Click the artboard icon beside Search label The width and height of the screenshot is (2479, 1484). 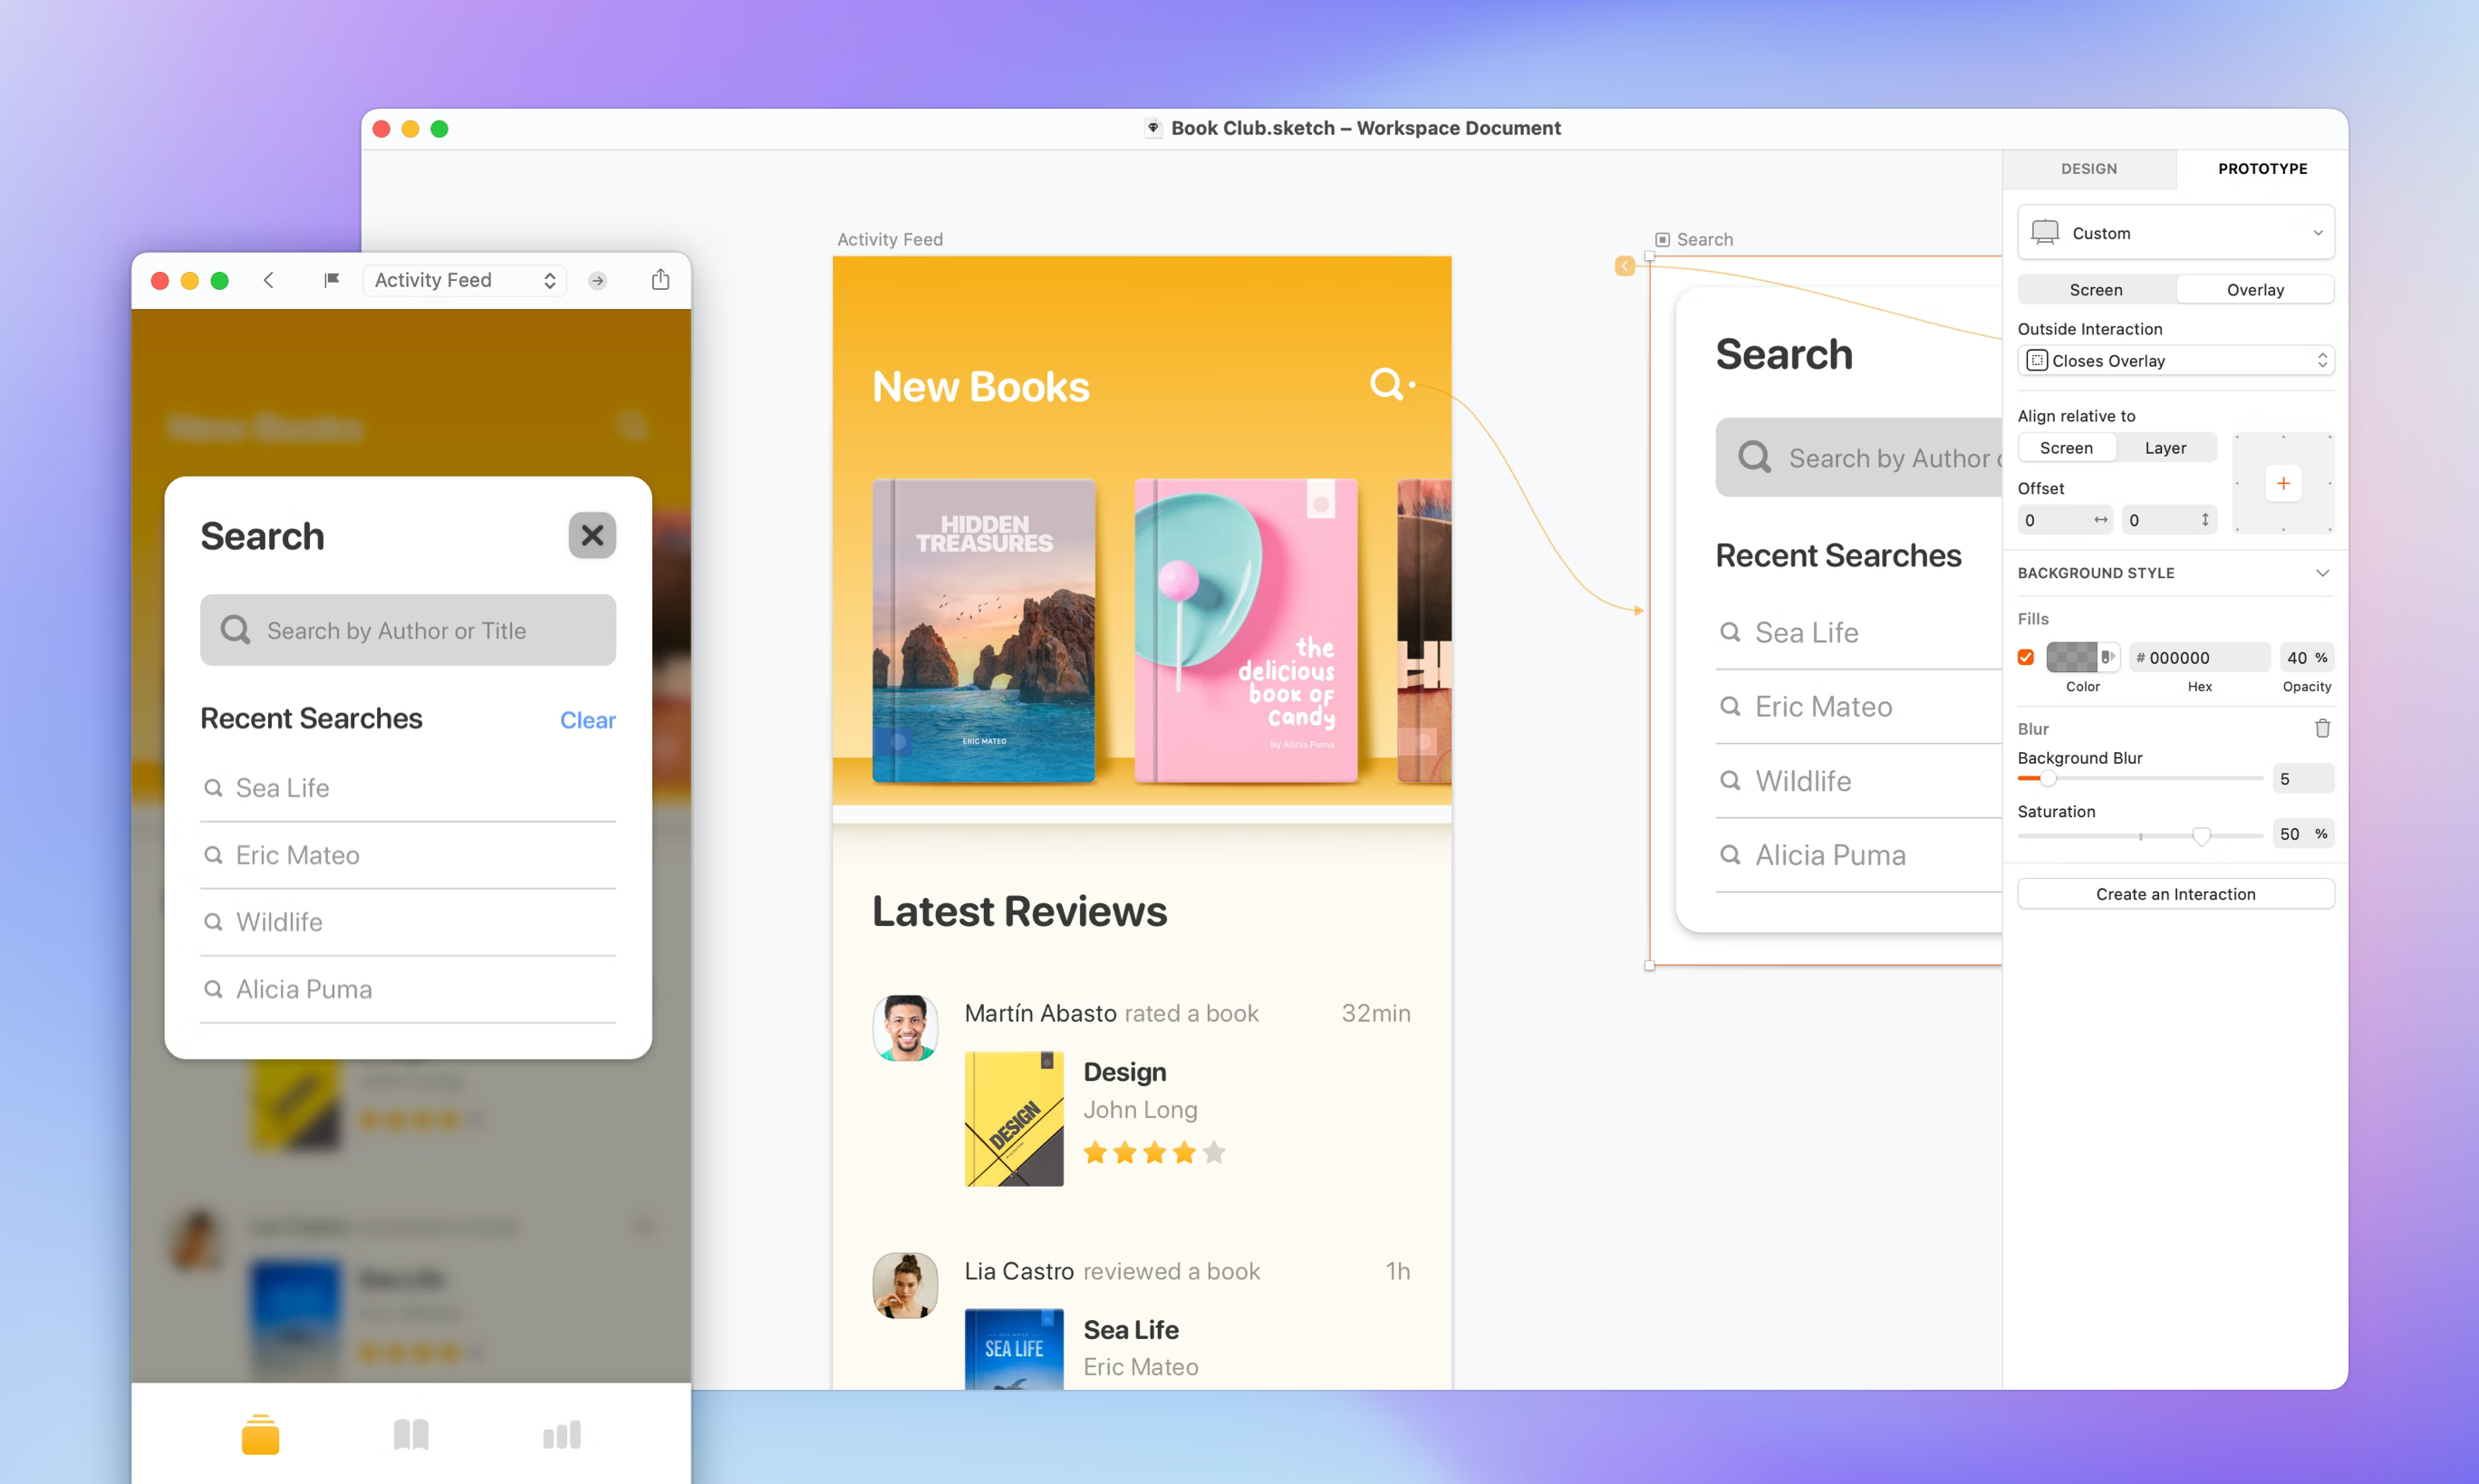pyautogui.click(x=1662, y=240)
